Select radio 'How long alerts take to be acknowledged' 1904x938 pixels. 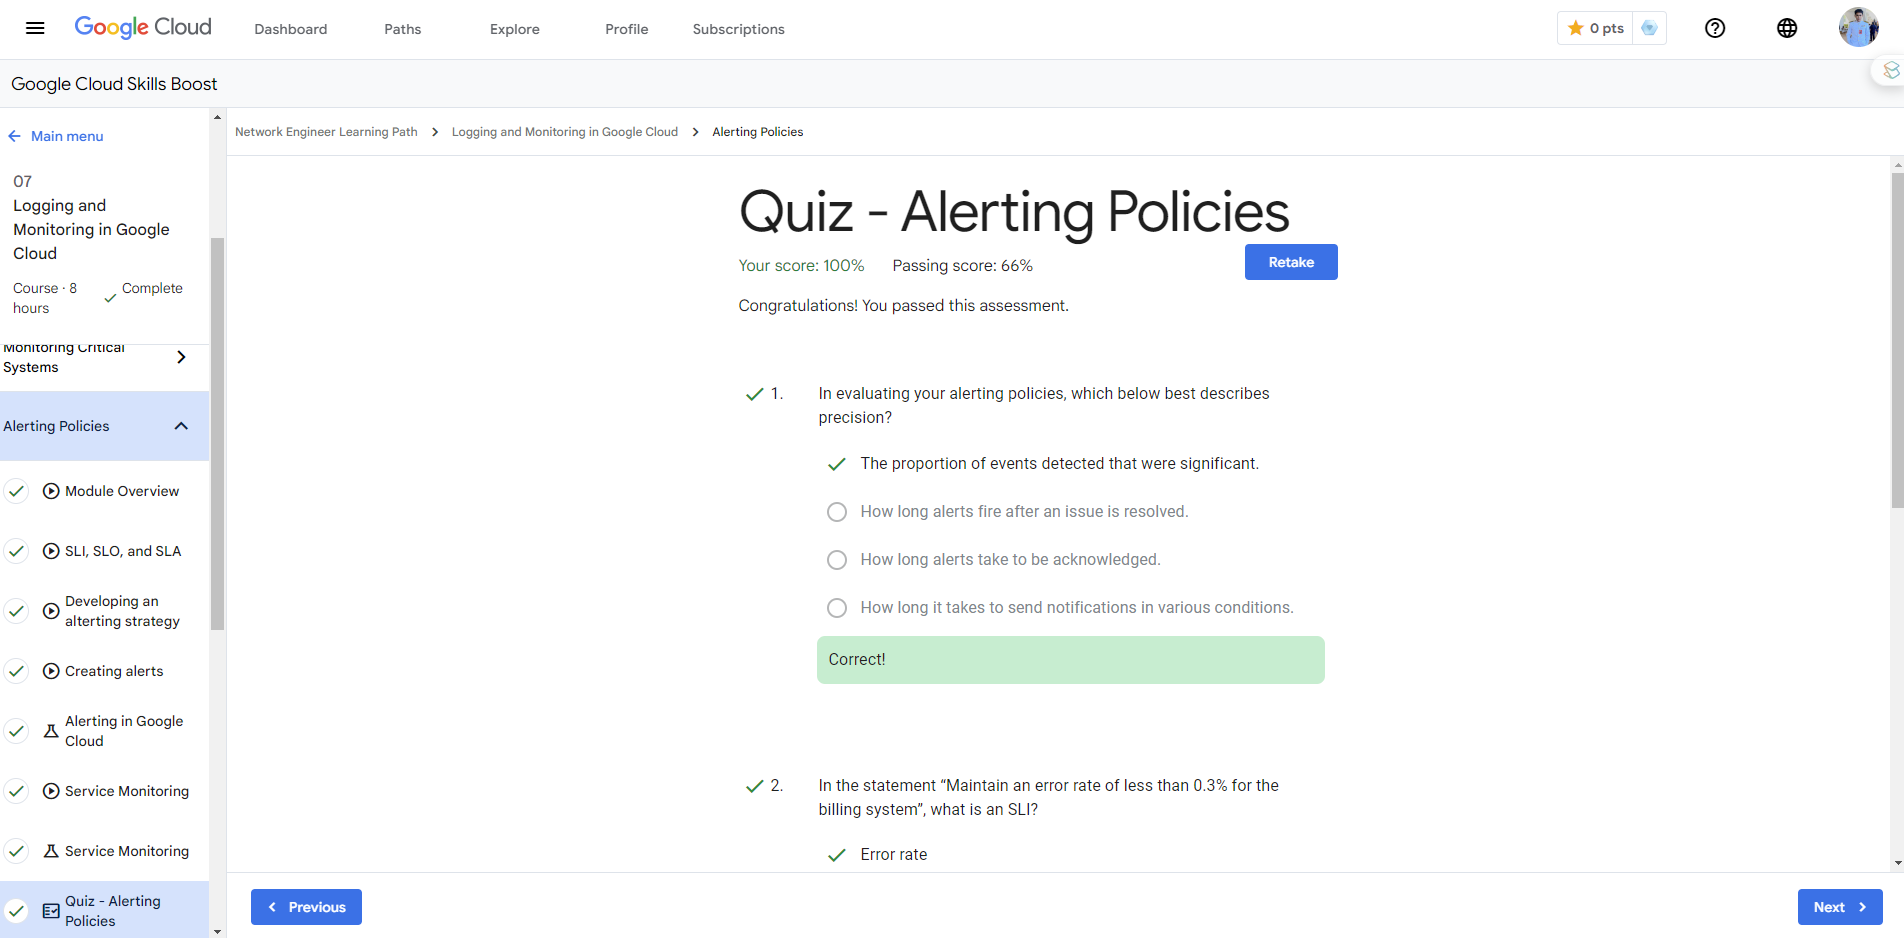click(x=837, y=560)
